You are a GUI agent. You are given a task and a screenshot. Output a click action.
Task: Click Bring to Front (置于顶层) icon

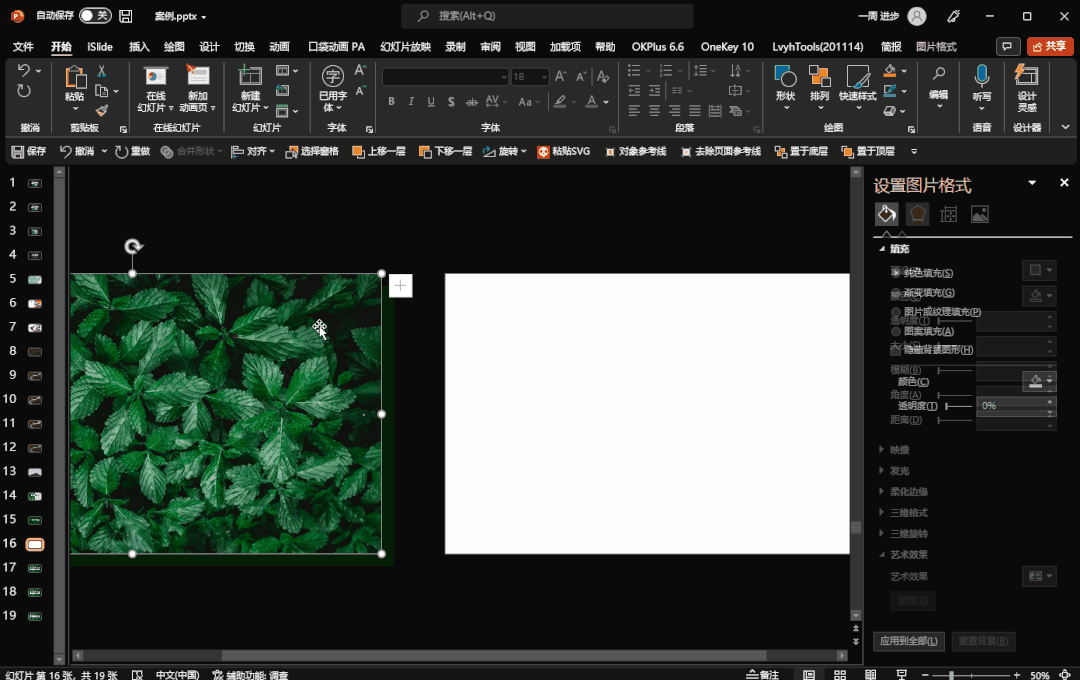847,152
